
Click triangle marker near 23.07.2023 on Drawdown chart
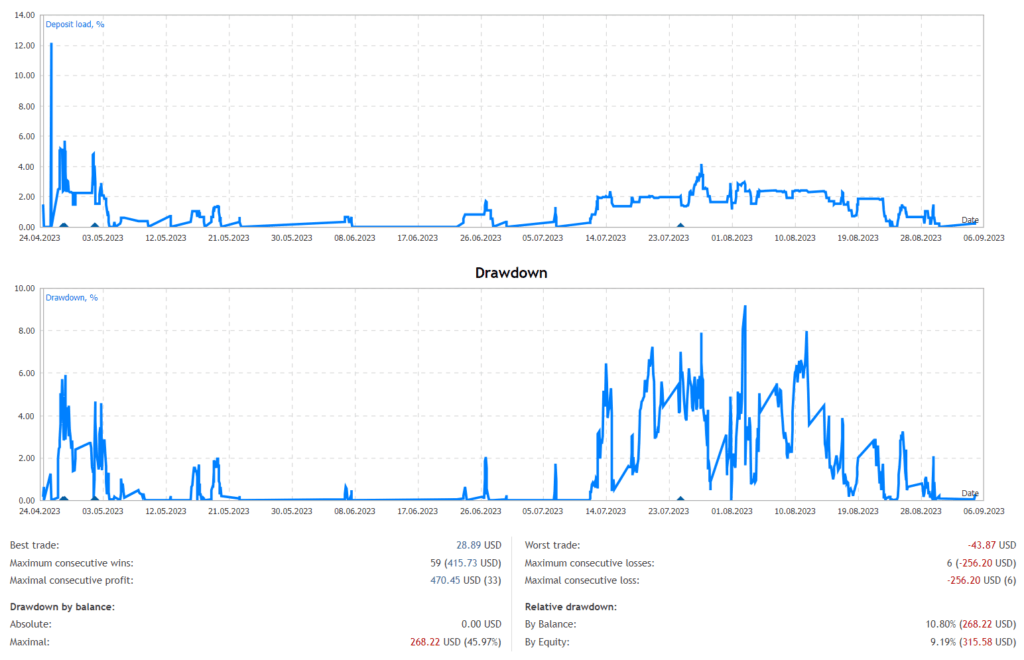click(680, 497)
